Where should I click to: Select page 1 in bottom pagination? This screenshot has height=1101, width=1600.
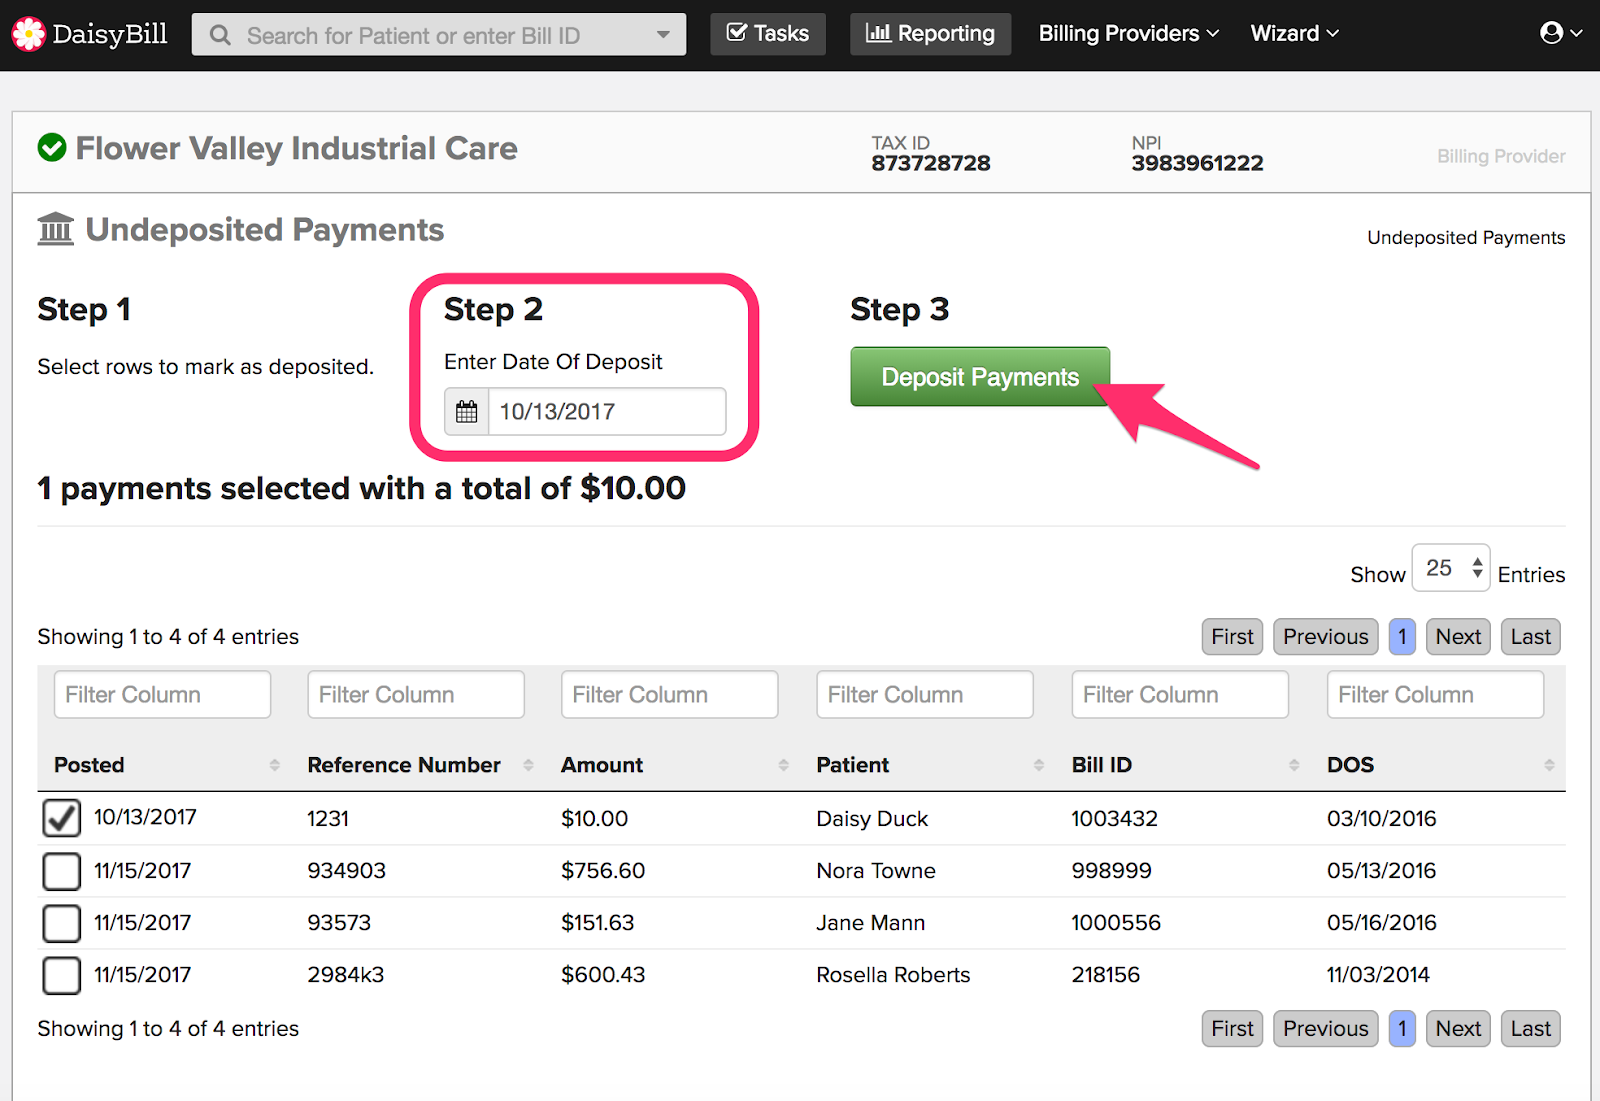point(1402,1029)
